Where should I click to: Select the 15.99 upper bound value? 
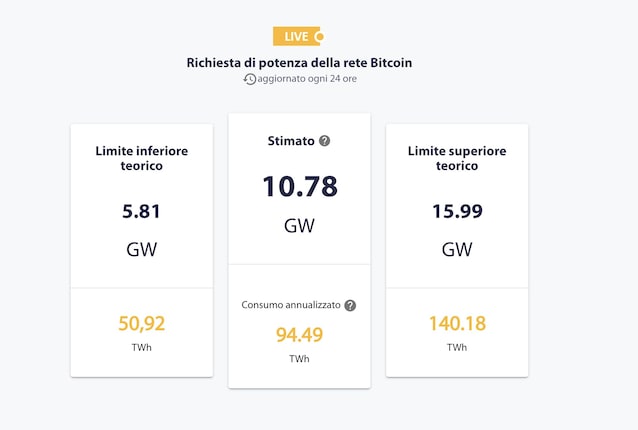(x=457, y=211)
